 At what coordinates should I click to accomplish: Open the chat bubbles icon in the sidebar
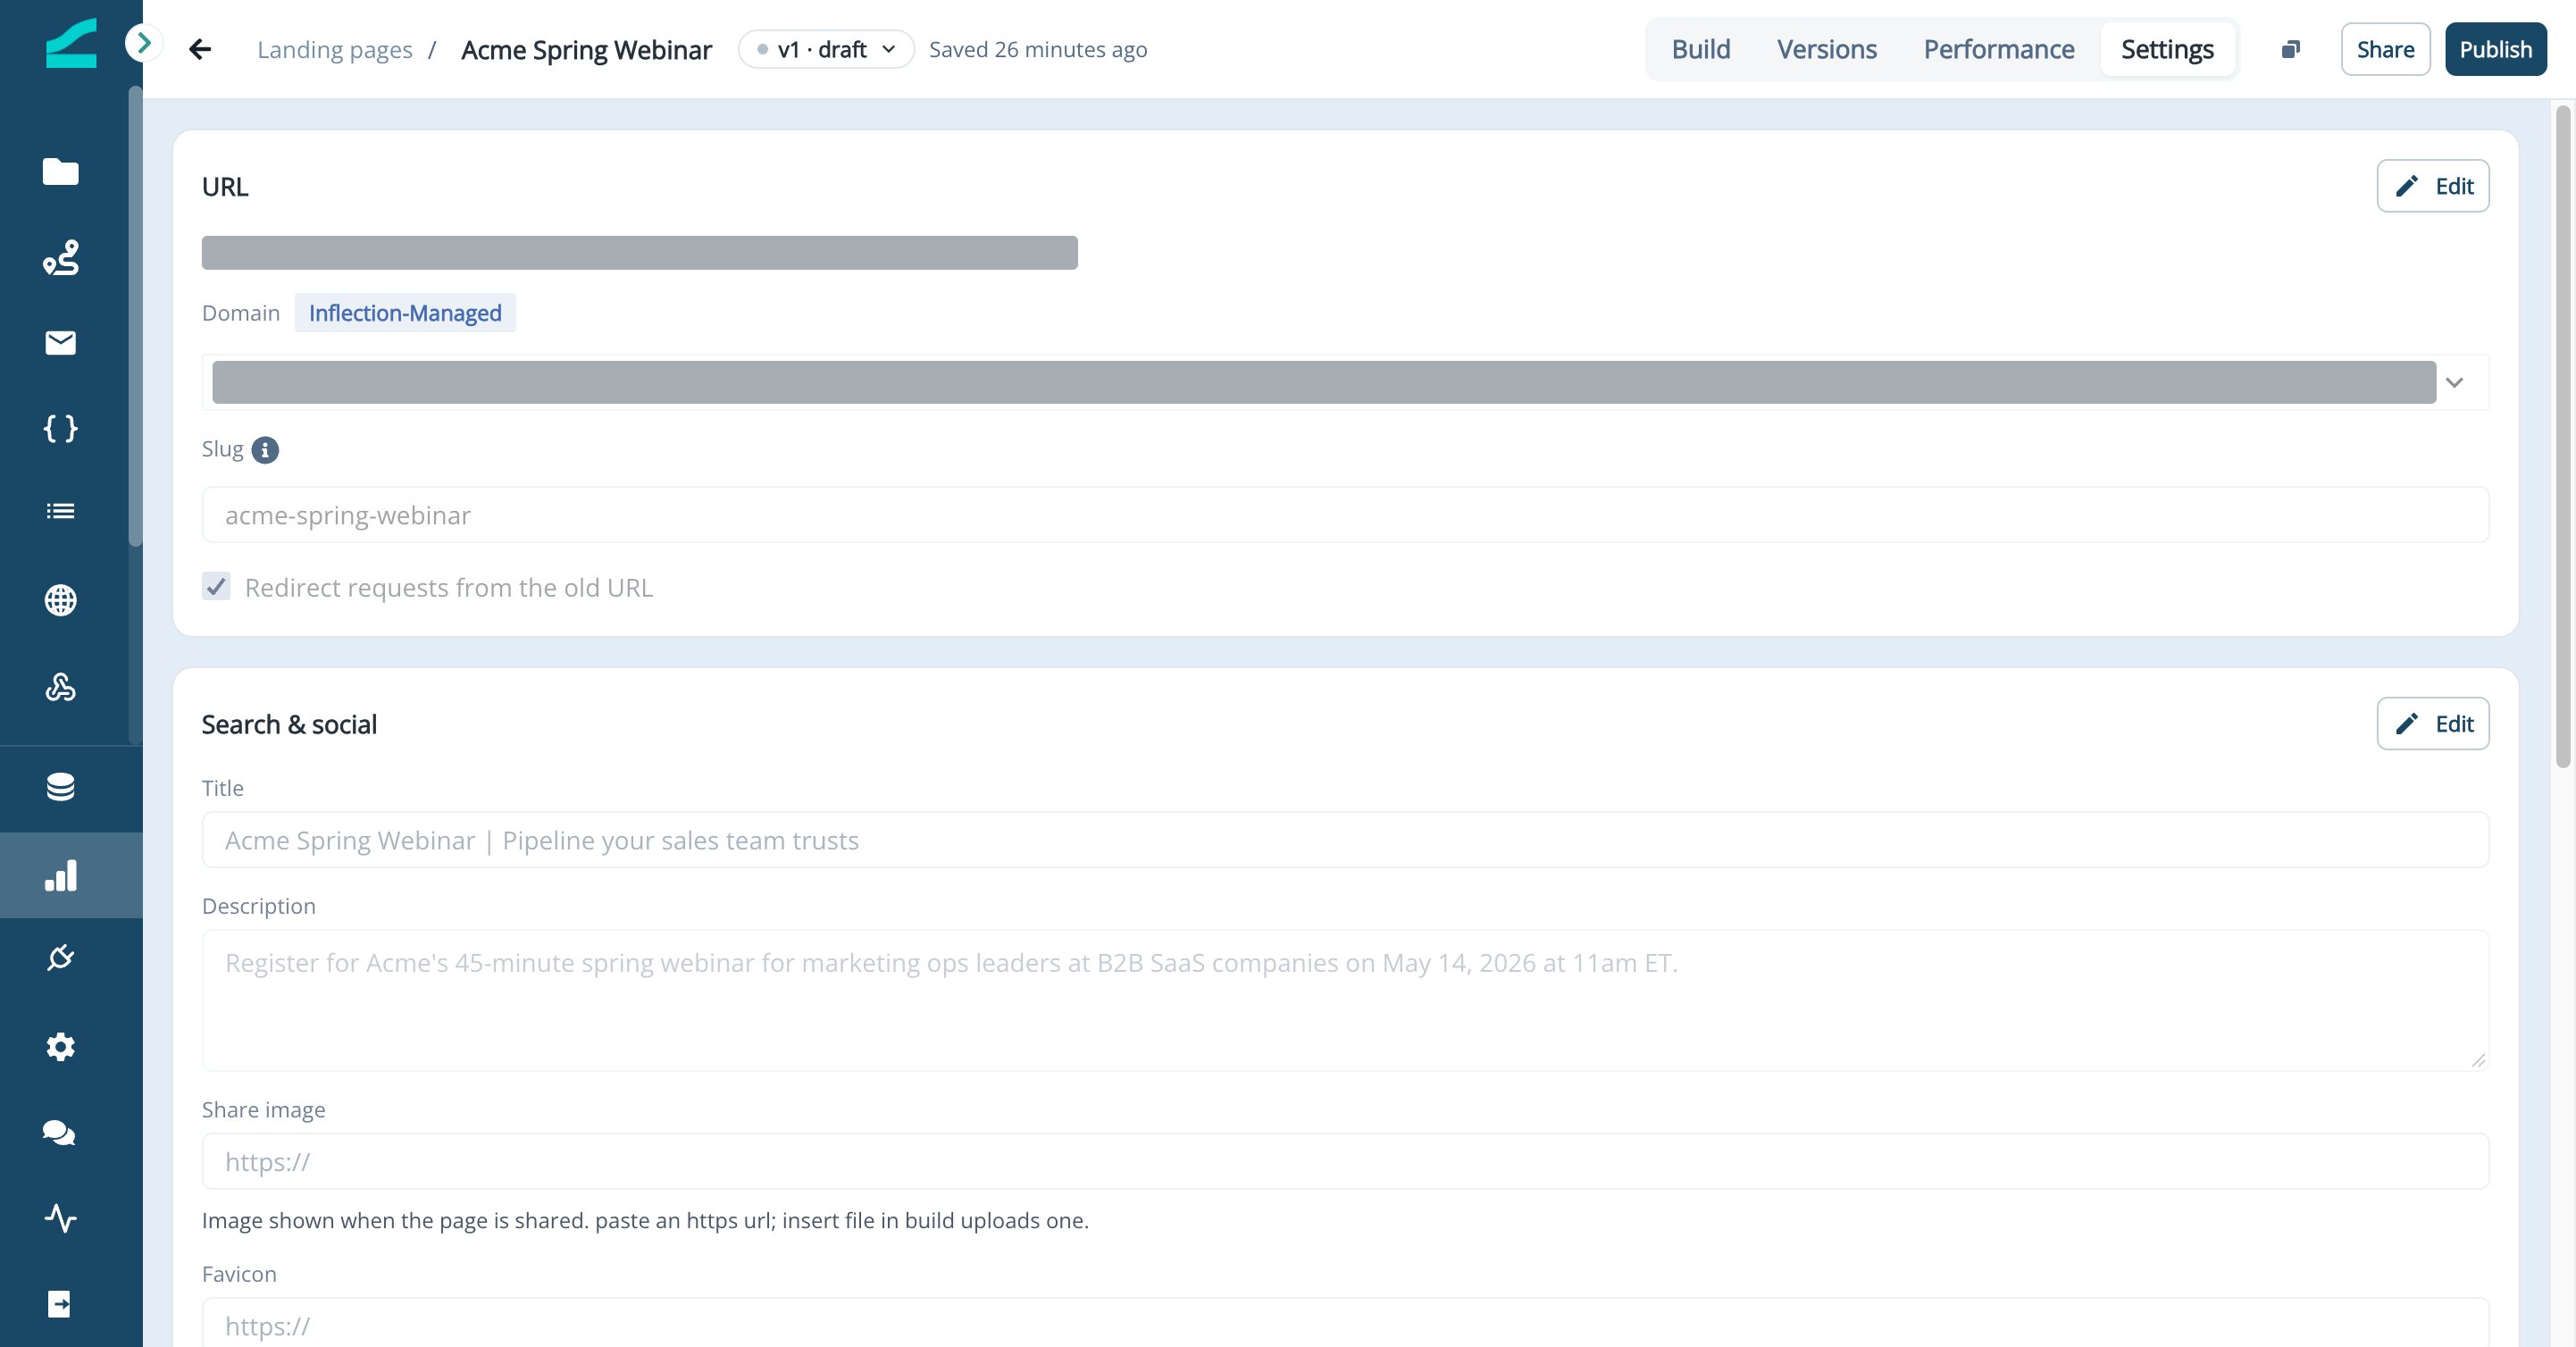coord(60,1132)
